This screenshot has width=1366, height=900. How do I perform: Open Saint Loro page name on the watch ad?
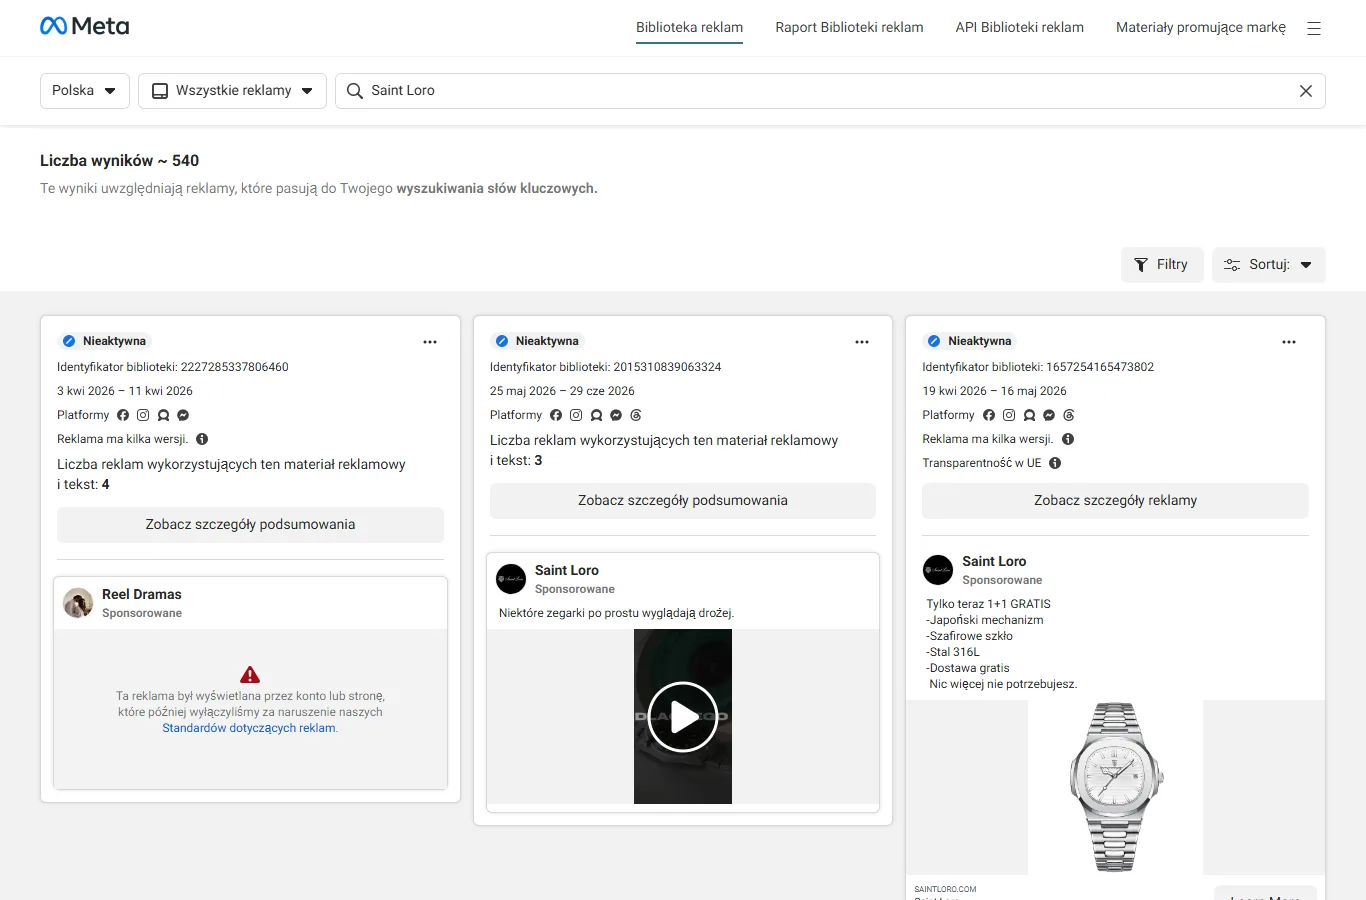tap(994, 561)
